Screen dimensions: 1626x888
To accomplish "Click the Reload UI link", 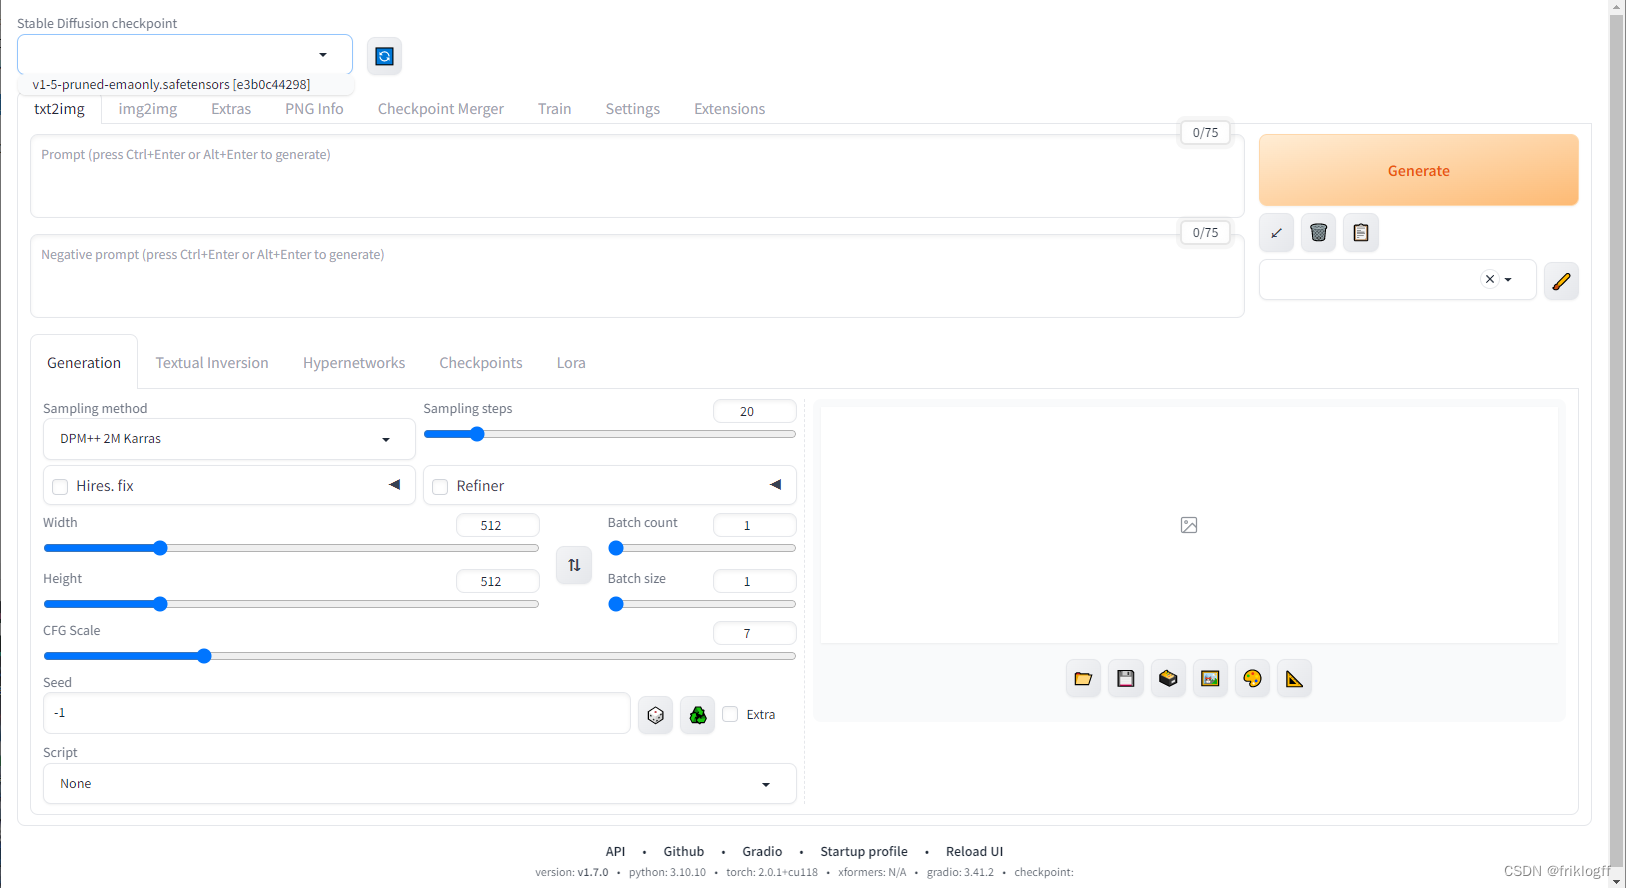I will 974,852.
